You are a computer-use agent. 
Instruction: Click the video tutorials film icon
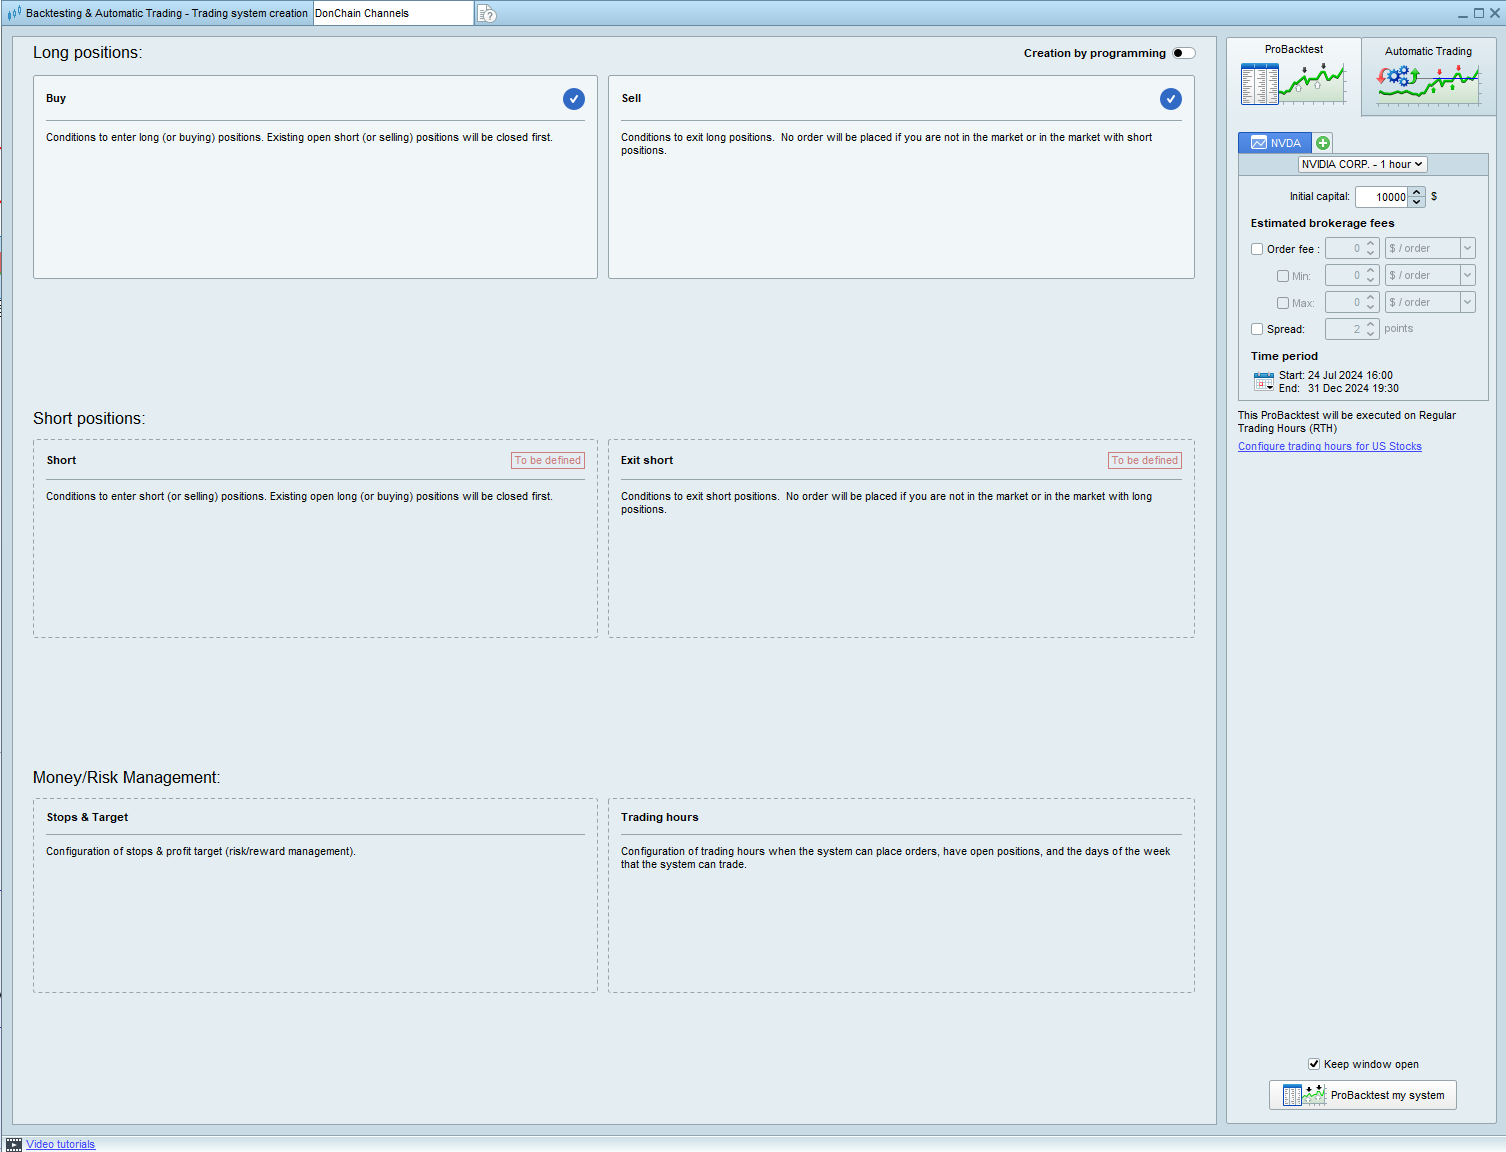[x=14, y=1144]
